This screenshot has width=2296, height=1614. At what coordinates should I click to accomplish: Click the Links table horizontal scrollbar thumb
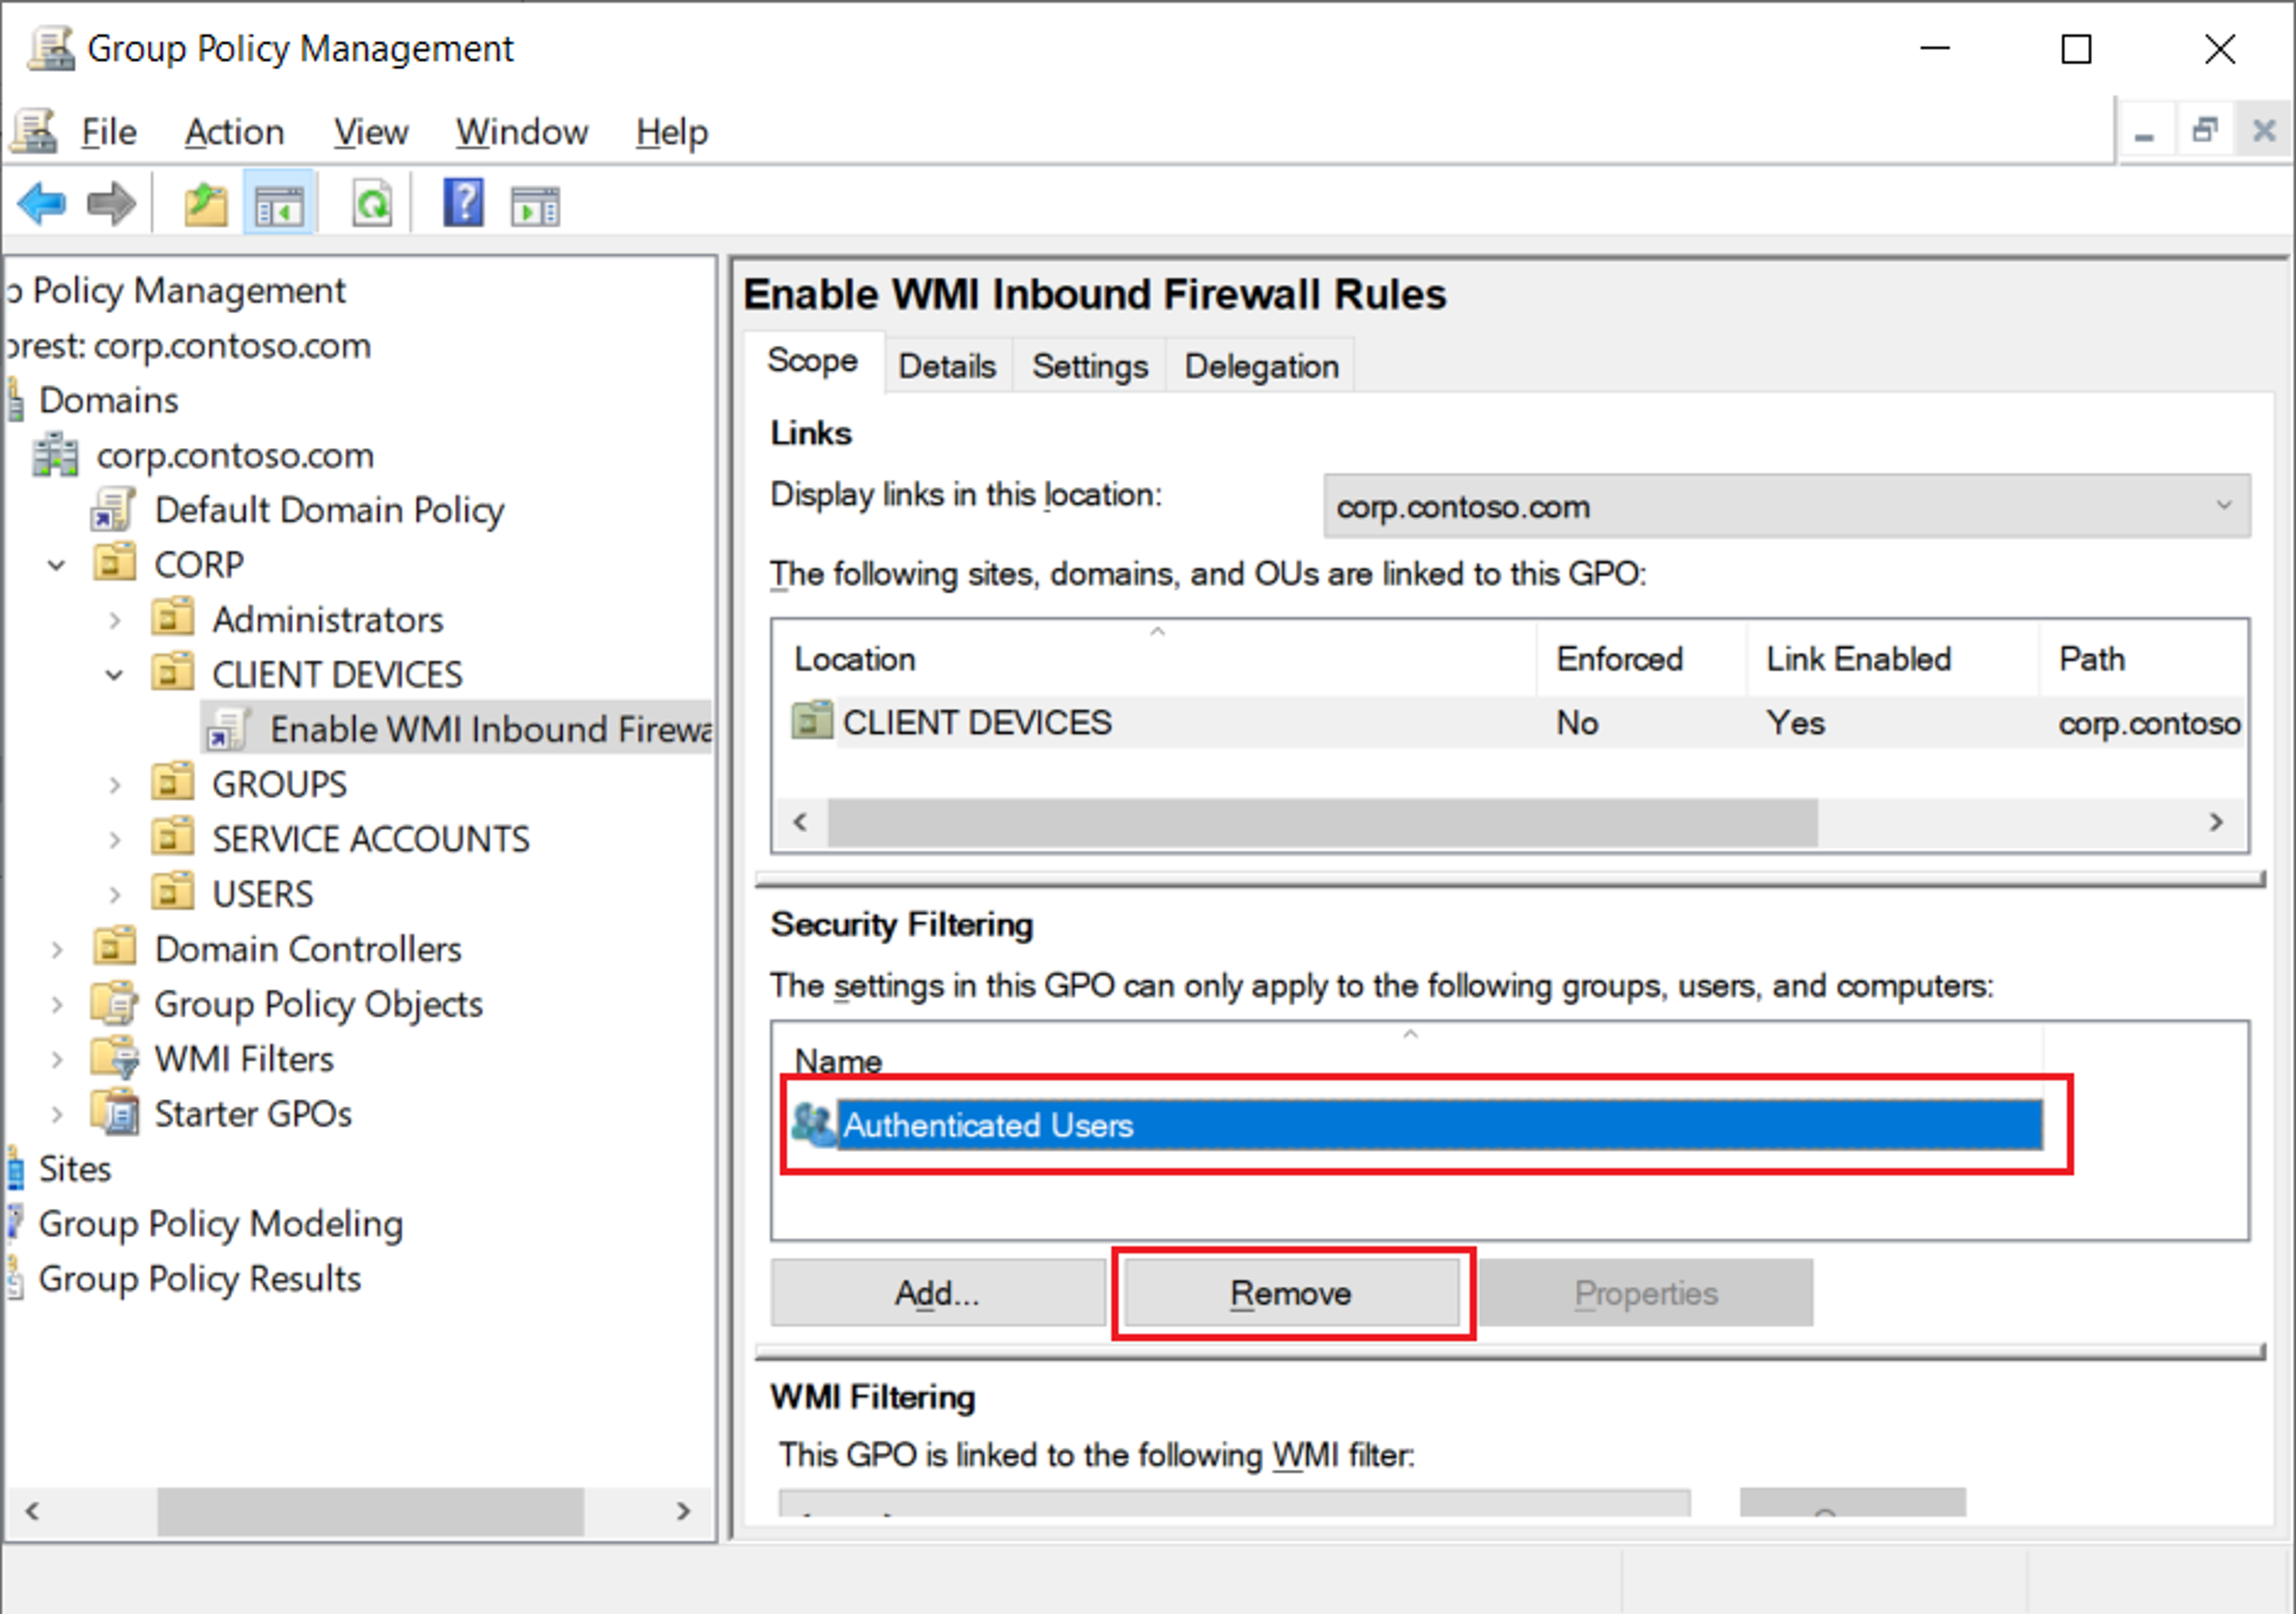pos(1322,822)
